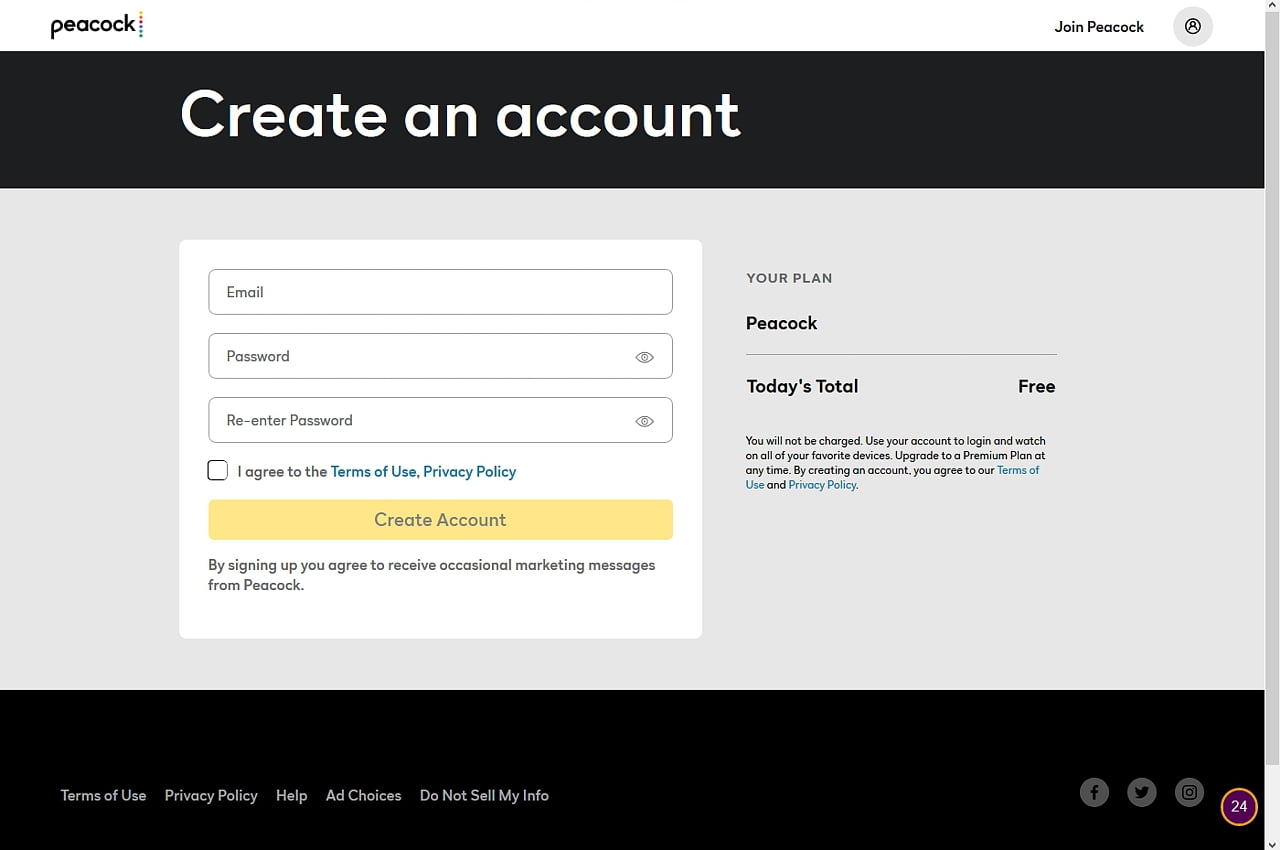Click Do Not Sell My Info
The width and height of the screenshot is (1280, 850).
pyautogui.click(x=484, y=796)
